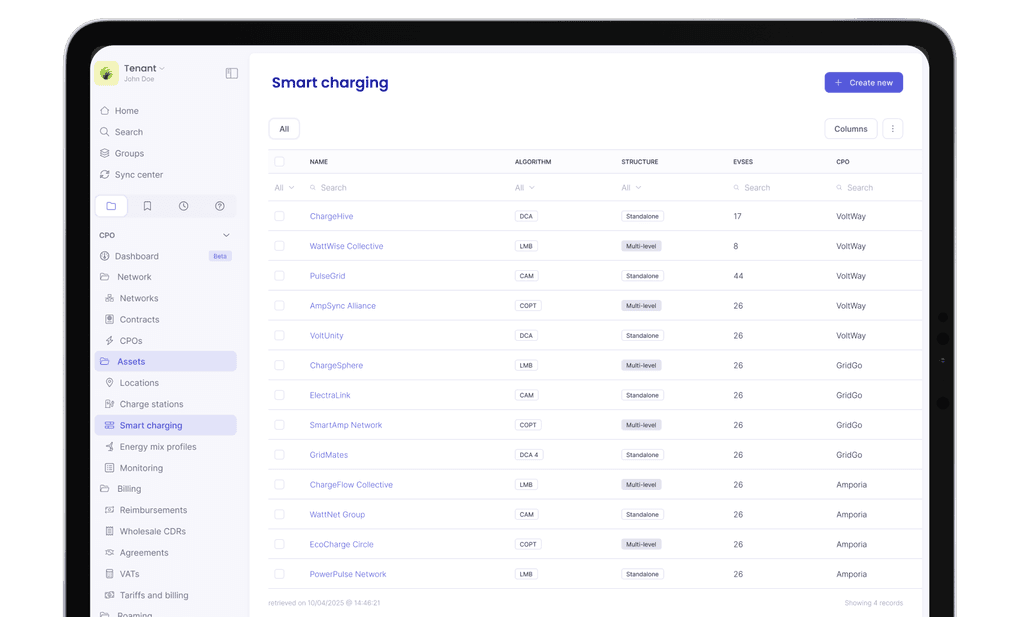The width and height of the screenshot is (1024, 617).
Task: Open more options kebab menu
Action: [893, 129]
